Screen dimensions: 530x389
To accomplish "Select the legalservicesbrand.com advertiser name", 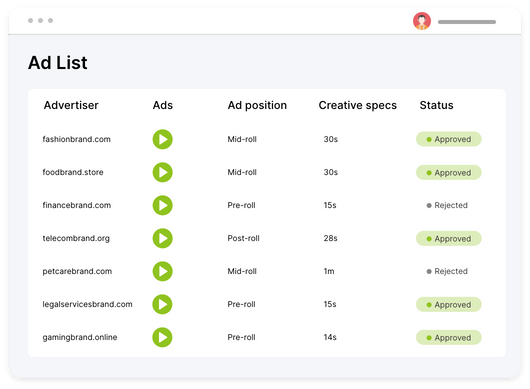I will point(87,304).
